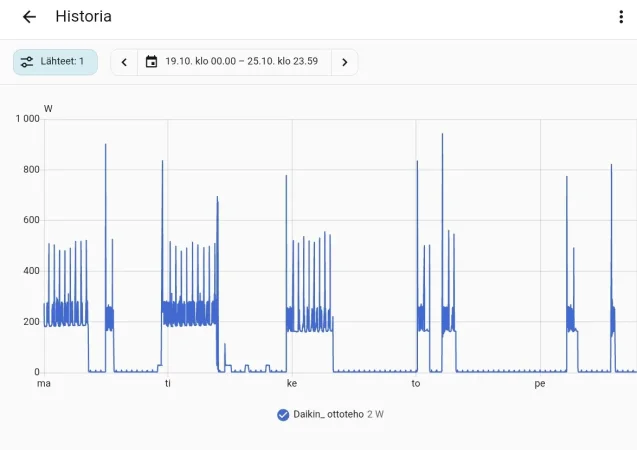
Task: Open the calendar icon date picker
Action: click(151, 61)
